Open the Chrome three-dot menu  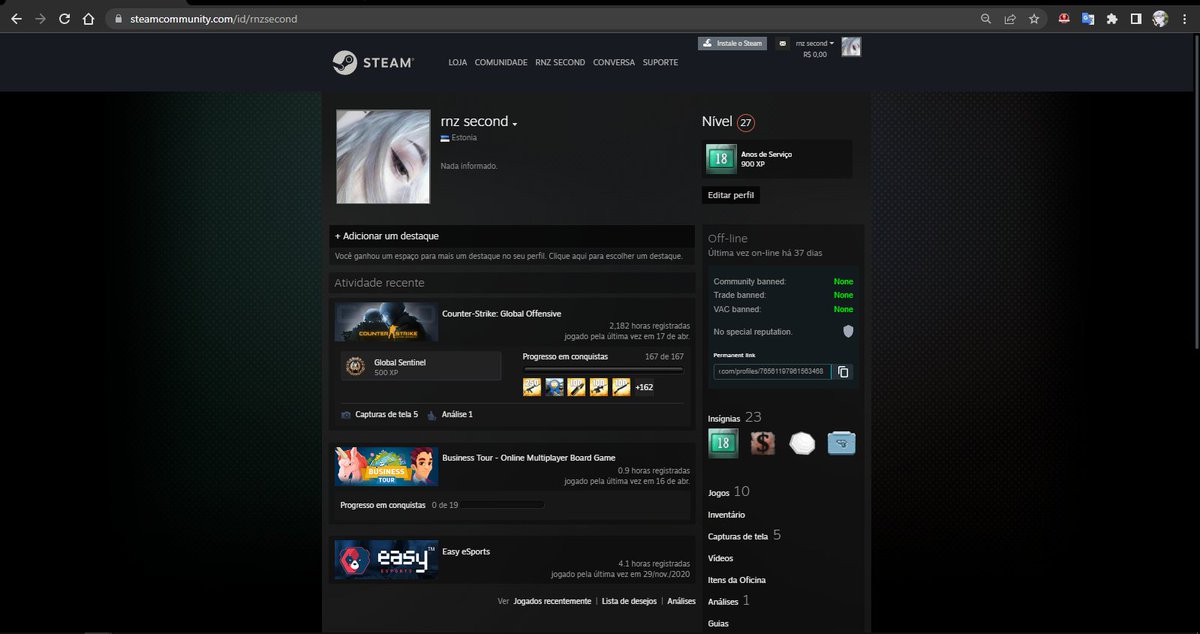[1185, 18]
